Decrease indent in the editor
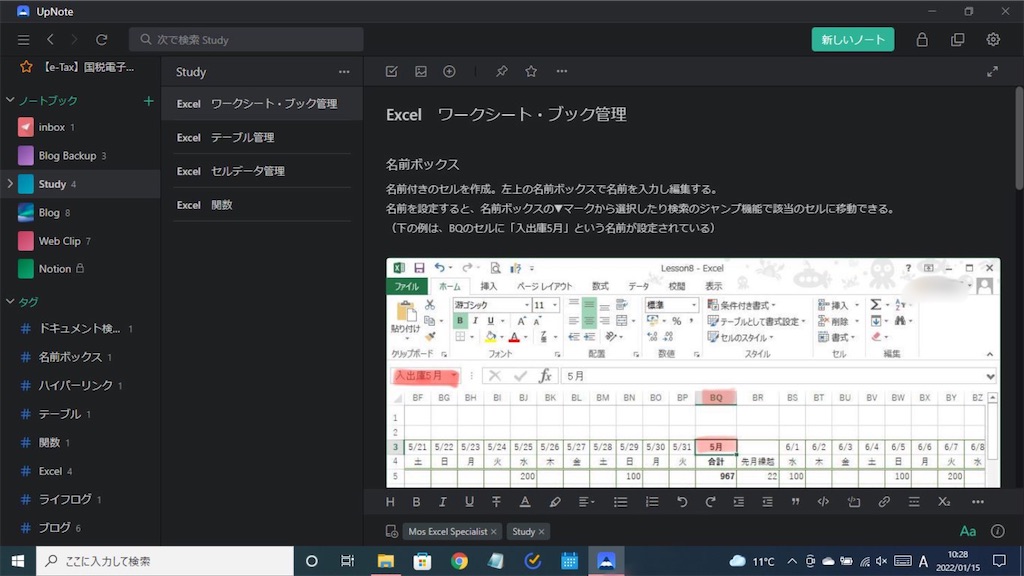The width and height of the screenshot is (1024, 576). point(767,502)
